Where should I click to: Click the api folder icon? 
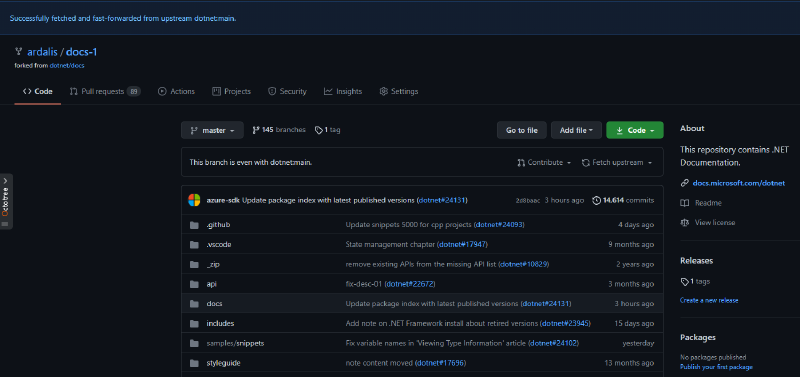[194, 284]
